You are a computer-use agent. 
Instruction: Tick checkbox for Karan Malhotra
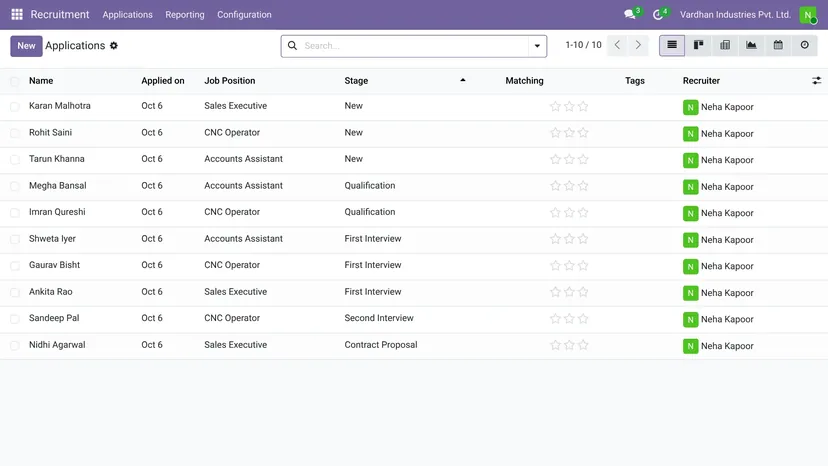pyautogui.click(x=15, y=106)
